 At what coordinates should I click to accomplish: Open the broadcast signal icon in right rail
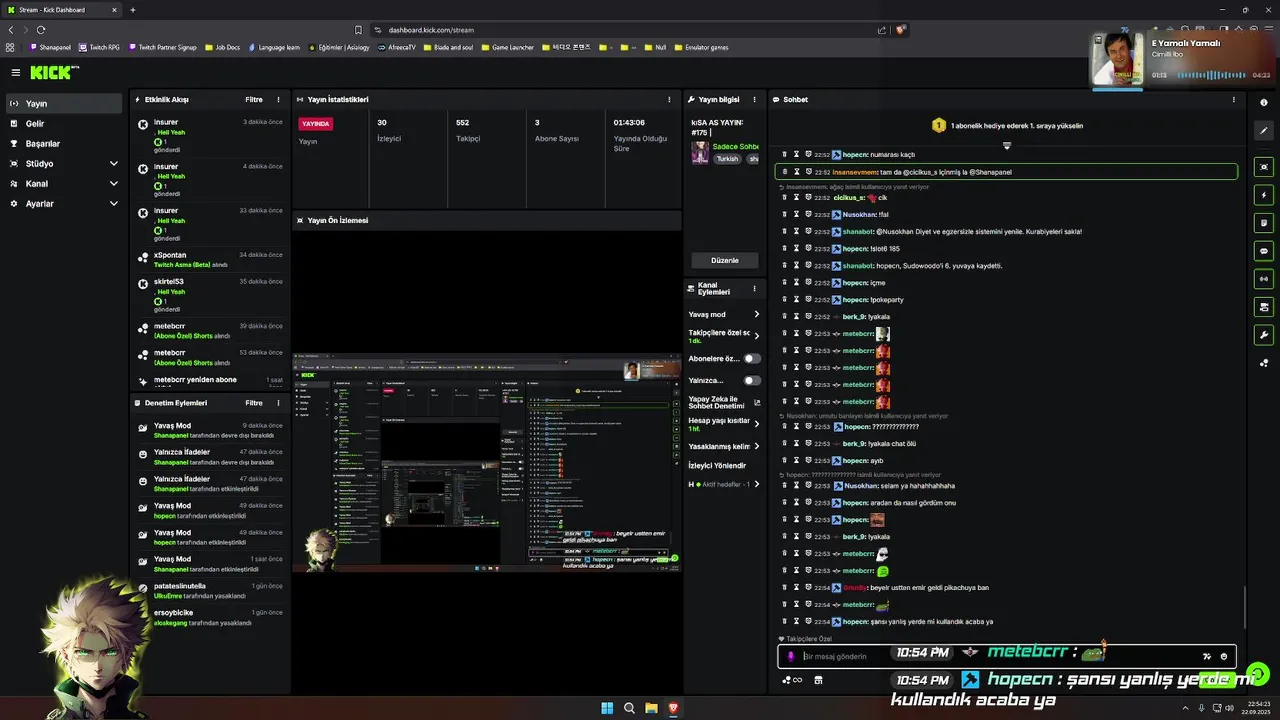pyautogui.click(x=1264, y=279)
